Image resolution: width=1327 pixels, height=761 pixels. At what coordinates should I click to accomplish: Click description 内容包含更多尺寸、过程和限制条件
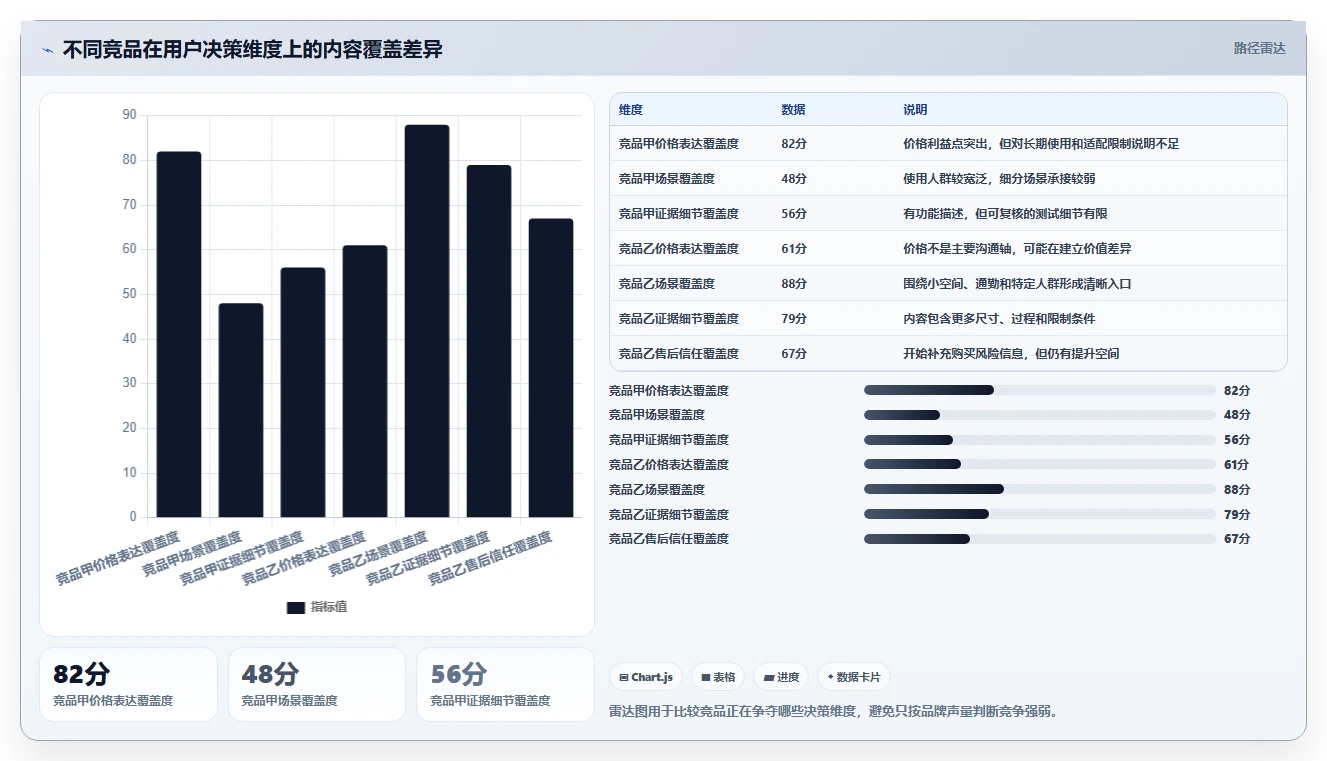999,319
